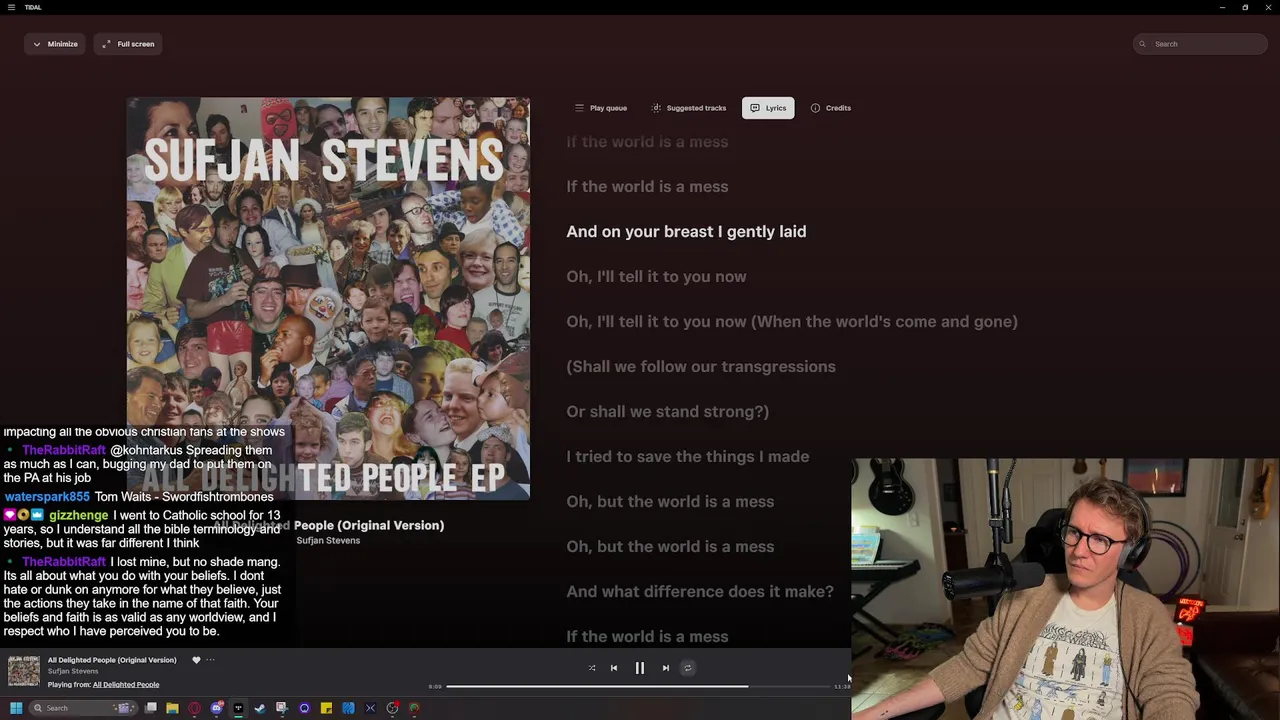Click the small album thumbnail in player bar
This screenshot has width=1280, height=720.
coord(24,671)
